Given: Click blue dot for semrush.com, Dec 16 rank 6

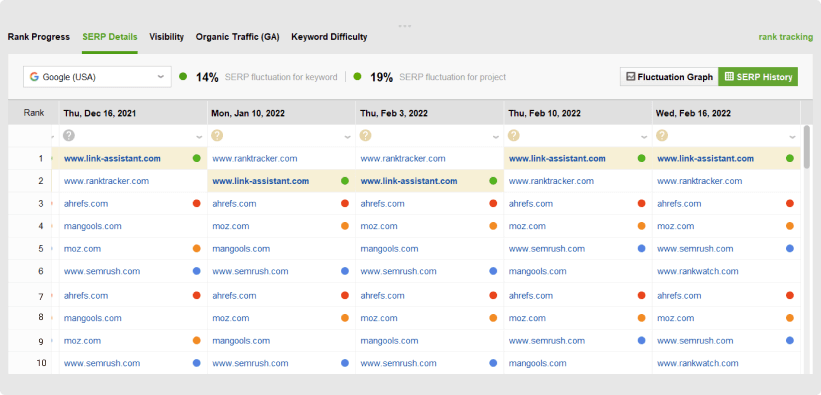Looking at the screenshot, I should (x=196, y=271).
